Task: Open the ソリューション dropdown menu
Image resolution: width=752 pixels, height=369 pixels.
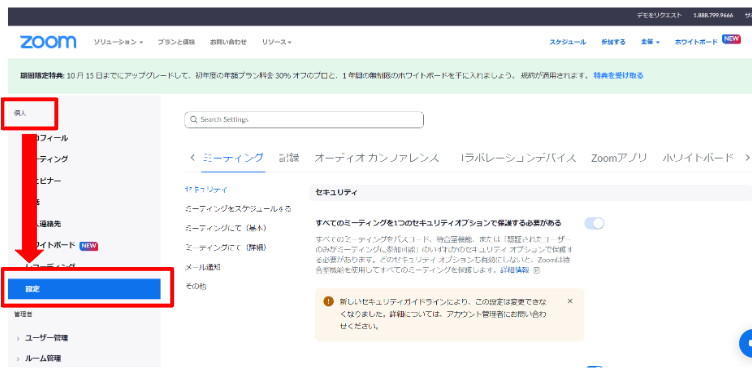Action: tap(118, 42)
